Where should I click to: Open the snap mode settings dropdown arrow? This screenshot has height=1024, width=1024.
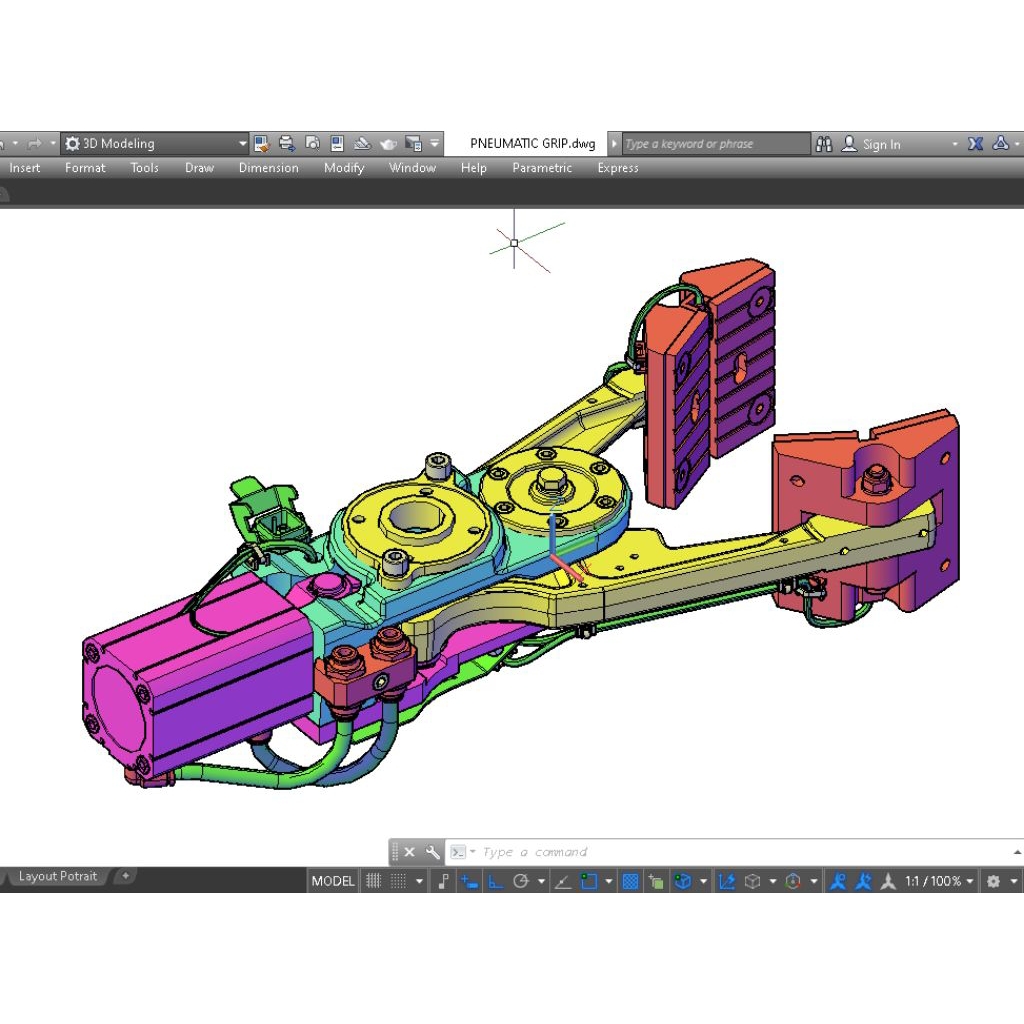pyautogui.click(x=419, y=881)
